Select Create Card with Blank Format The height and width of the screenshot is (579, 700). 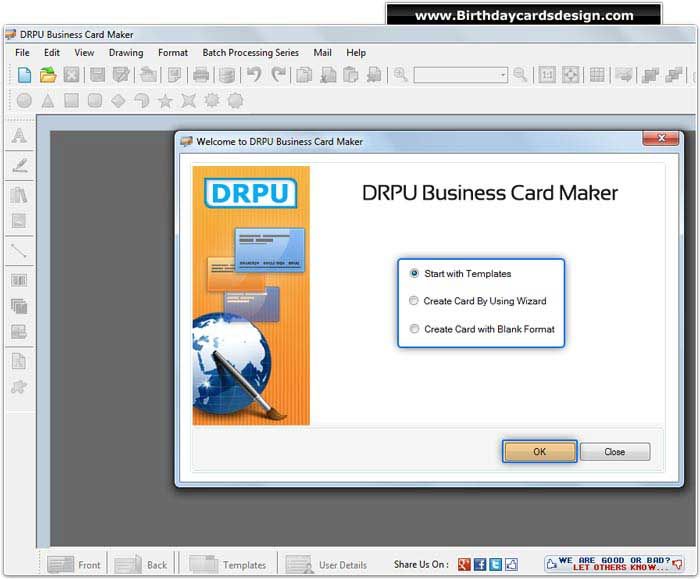coord(482,329)
